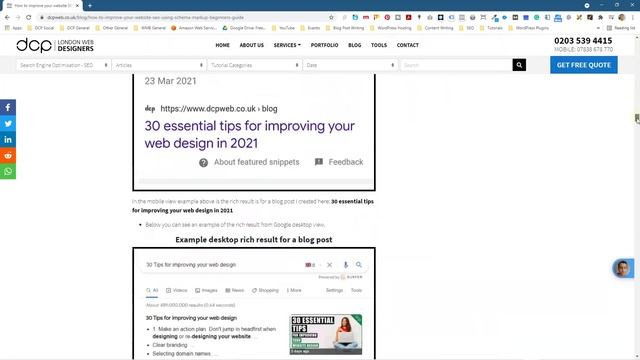640x360 pixels.
Task: Share the page via WhatsApp
Action: coord(8,171)
